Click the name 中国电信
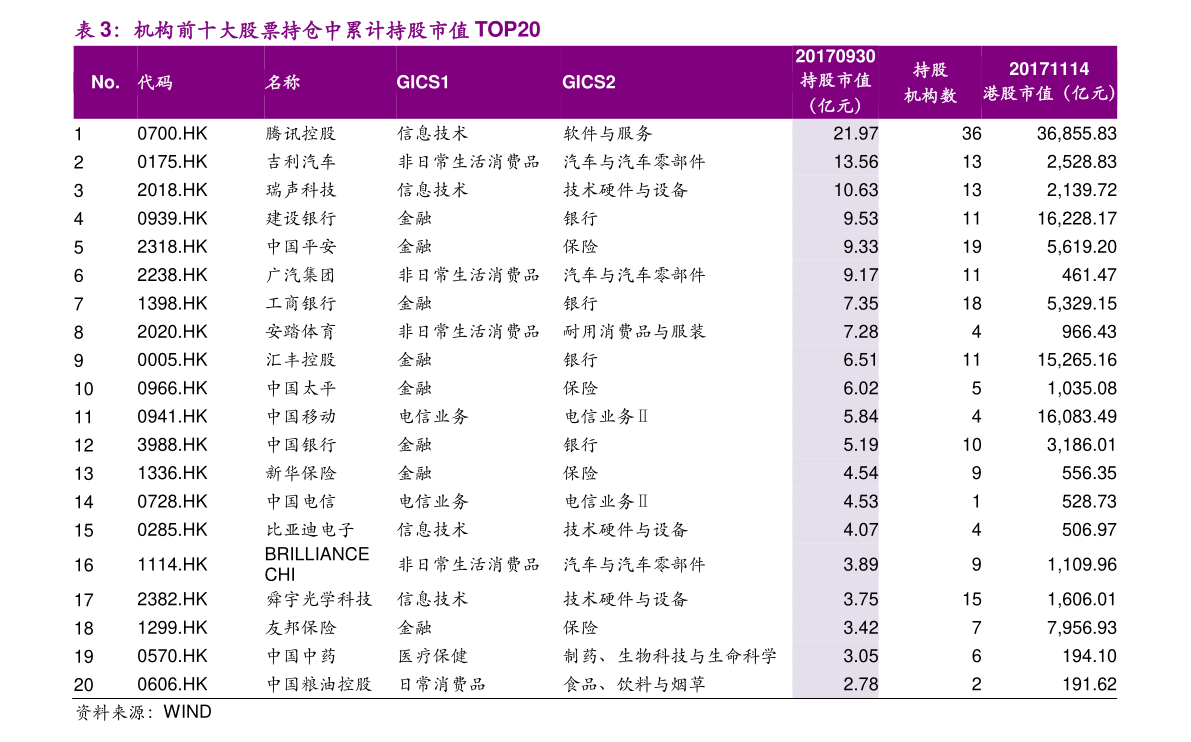Screen dimensions: 1191x742 (x=301, y=502)
